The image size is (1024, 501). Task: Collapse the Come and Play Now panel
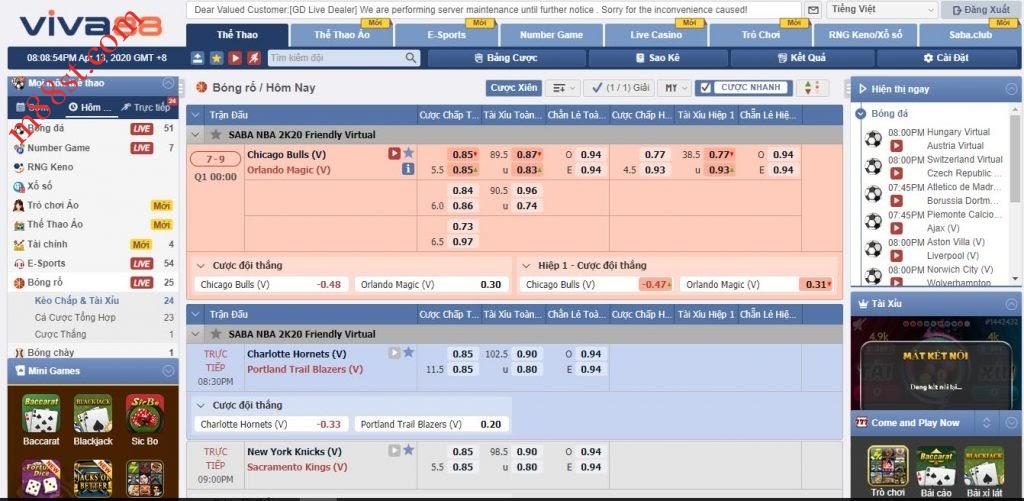point(1012,423)
